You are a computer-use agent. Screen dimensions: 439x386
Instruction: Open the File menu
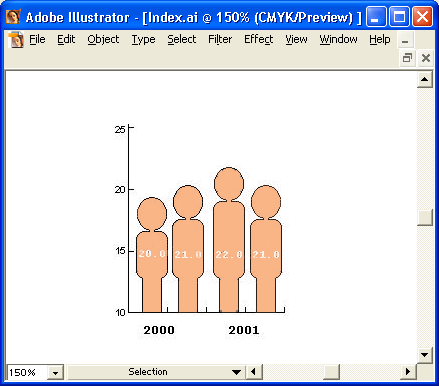[37, 39]
